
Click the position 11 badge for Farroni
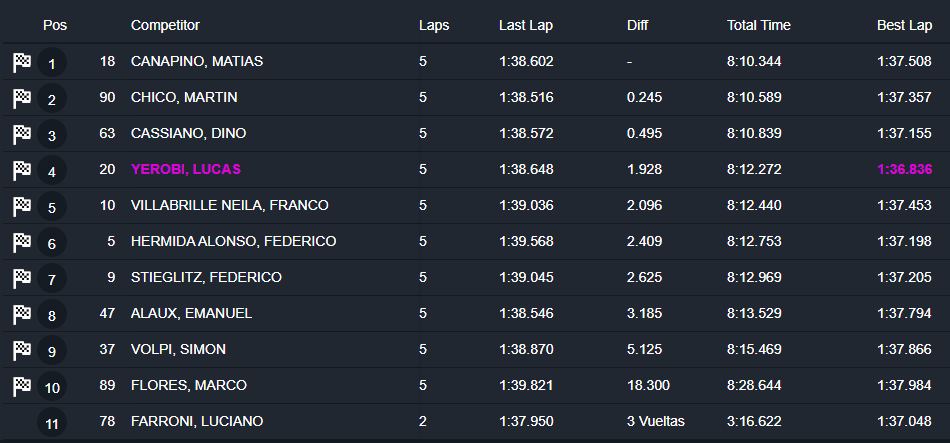[52, 423]
